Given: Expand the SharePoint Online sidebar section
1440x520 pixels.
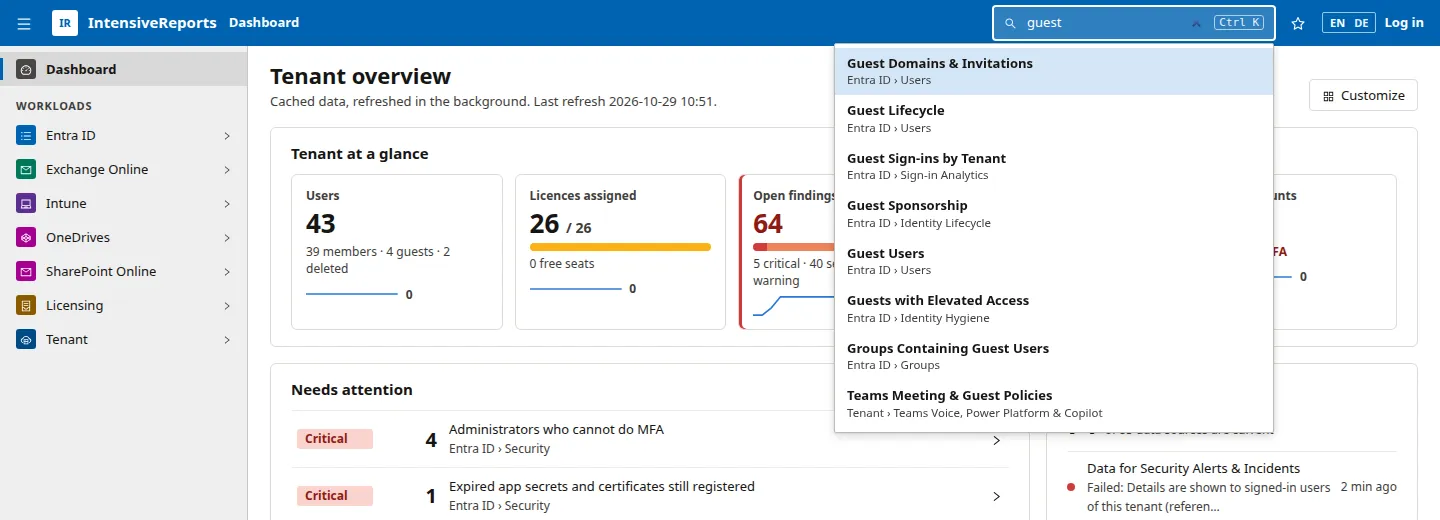Looking at the screenshot, I should tap(227, 272).
